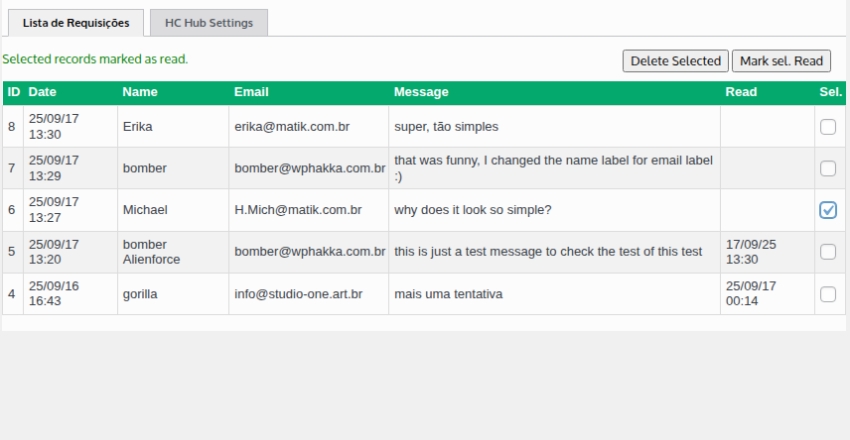Click the email info@studio-one.art.br

pos(298,294)
